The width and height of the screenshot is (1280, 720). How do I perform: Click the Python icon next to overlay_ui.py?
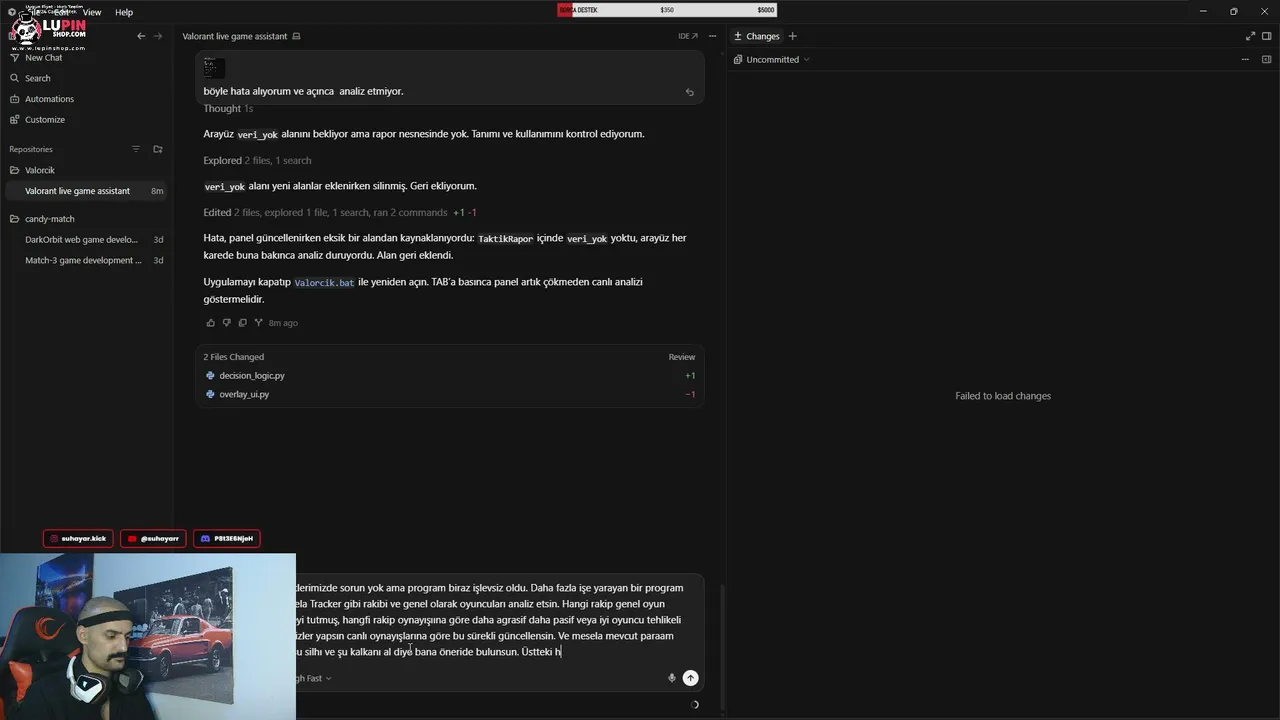[x=210, y=395]
